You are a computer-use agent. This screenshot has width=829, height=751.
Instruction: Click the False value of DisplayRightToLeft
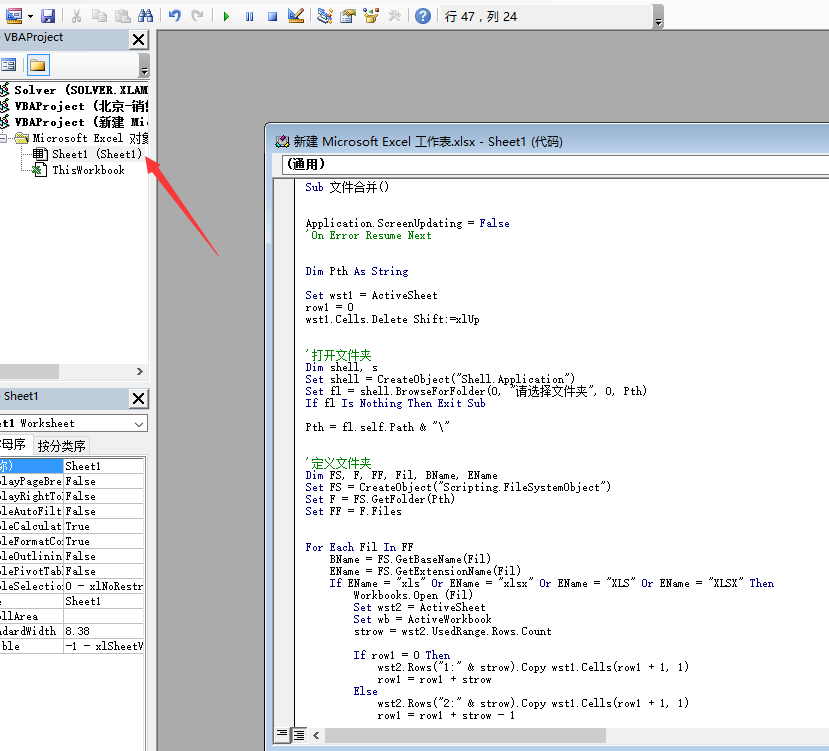pos(104,496)
